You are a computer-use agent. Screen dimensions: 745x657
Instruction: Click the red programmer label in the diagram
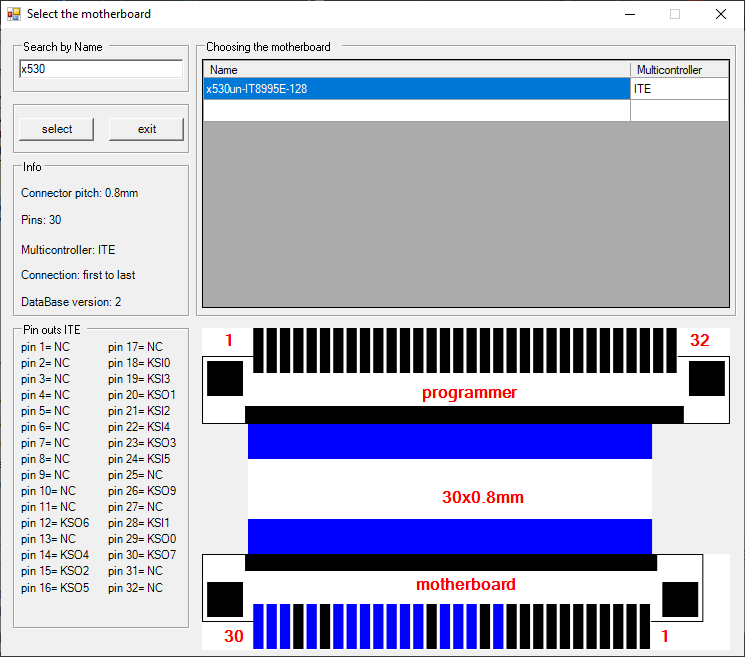(x=469, y=393)
